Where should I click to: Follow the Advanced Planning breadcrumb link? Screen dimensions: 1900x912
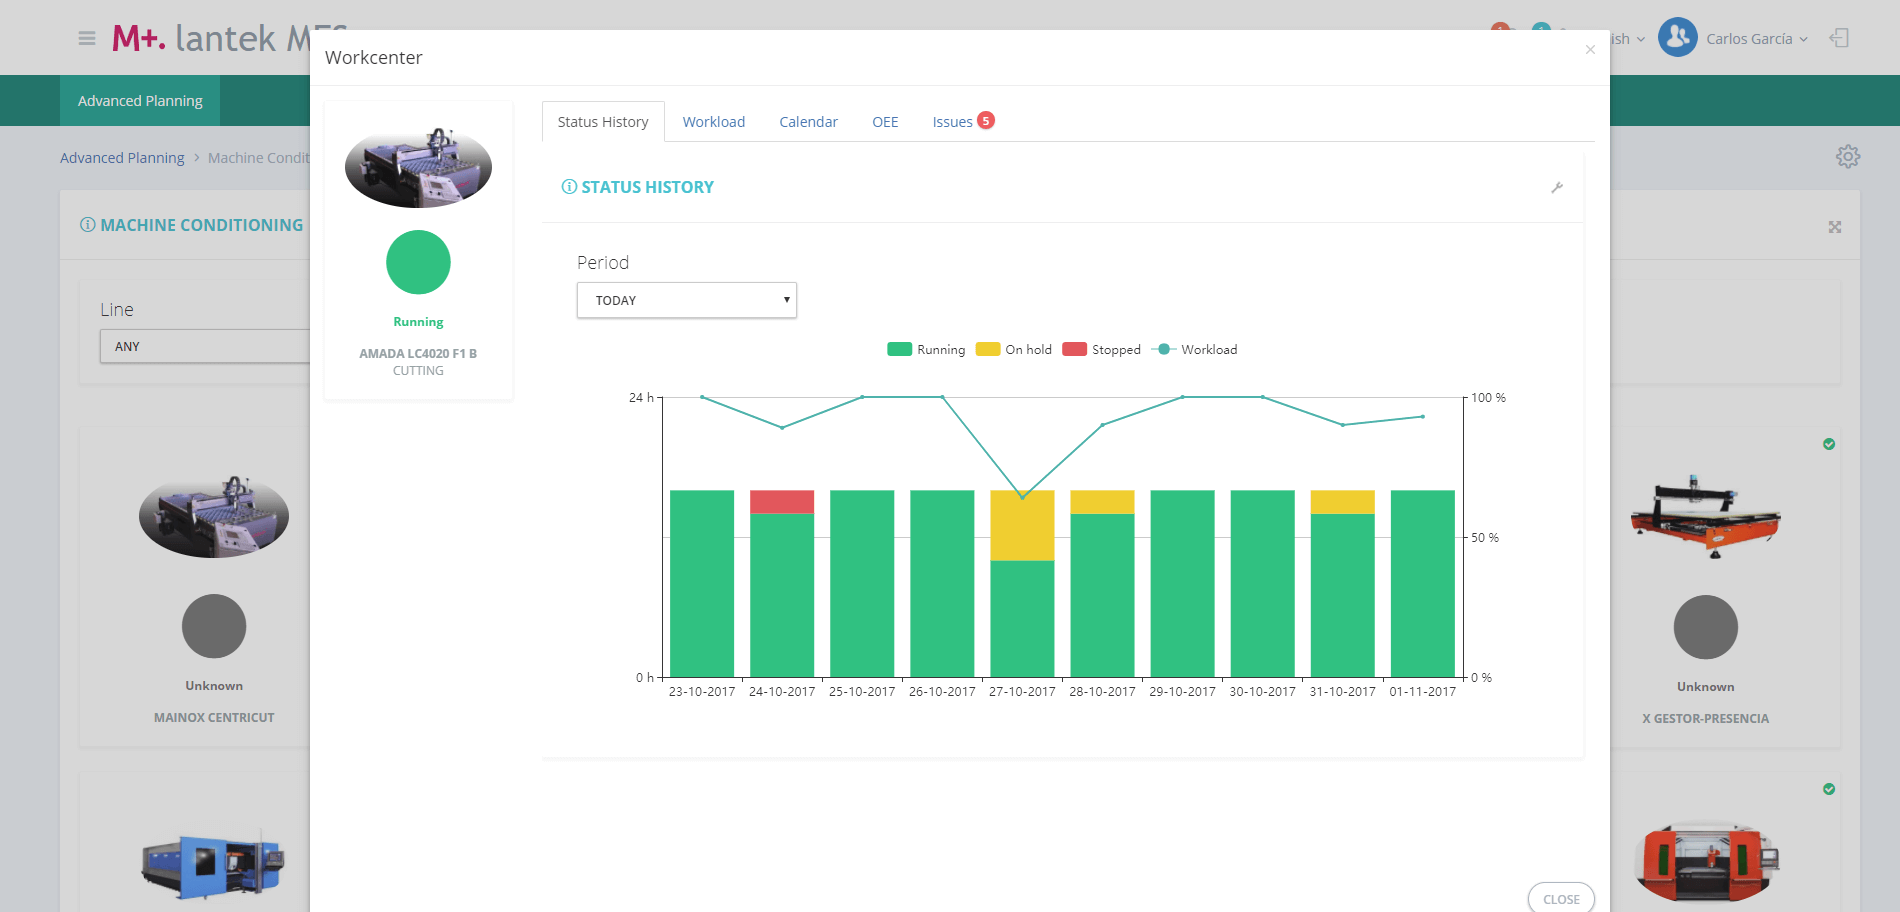pos(122,158)
